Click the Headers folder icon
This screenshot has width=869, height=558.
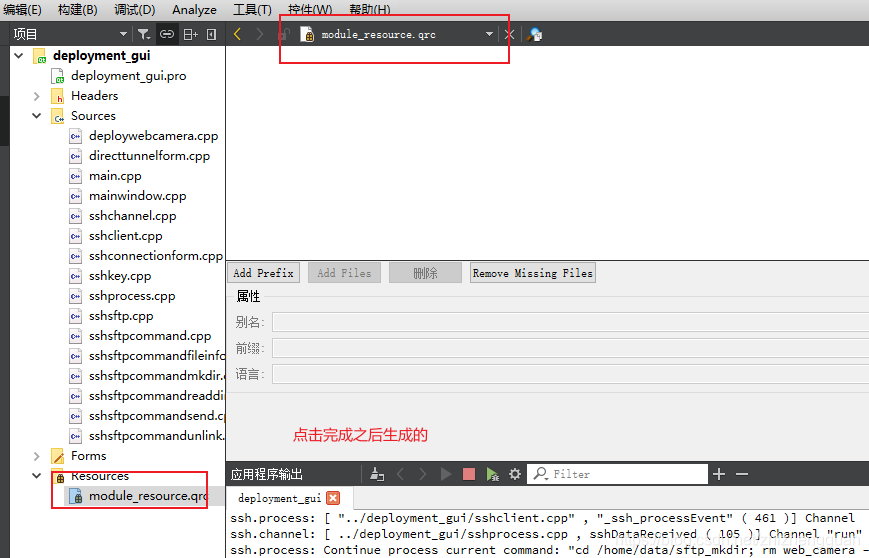58,96
